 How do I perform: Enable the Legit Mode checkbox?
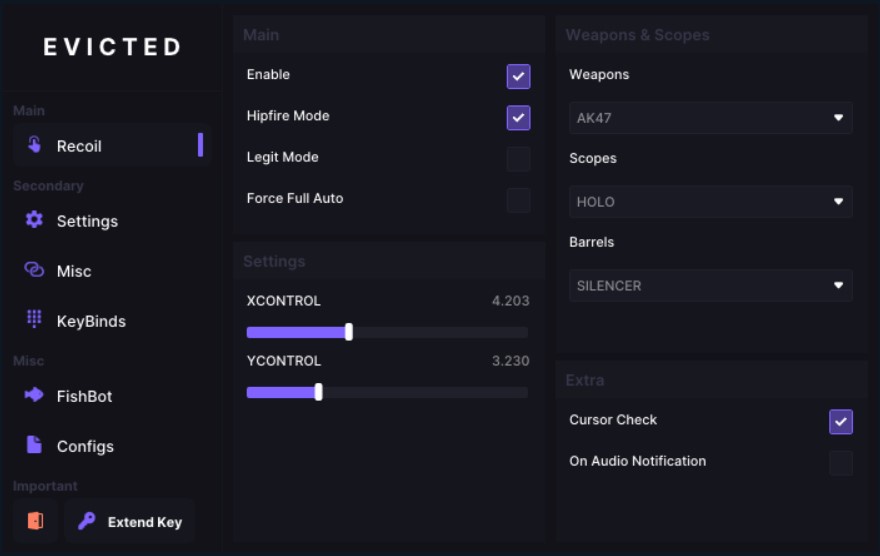click(518, 159)
